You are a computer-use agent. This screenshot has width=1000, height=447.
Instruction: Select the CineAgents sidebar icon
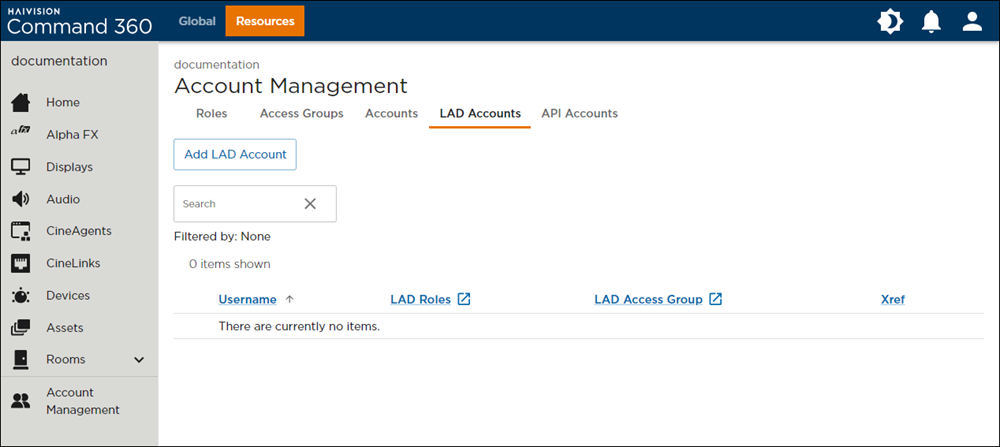click(20, 231)
